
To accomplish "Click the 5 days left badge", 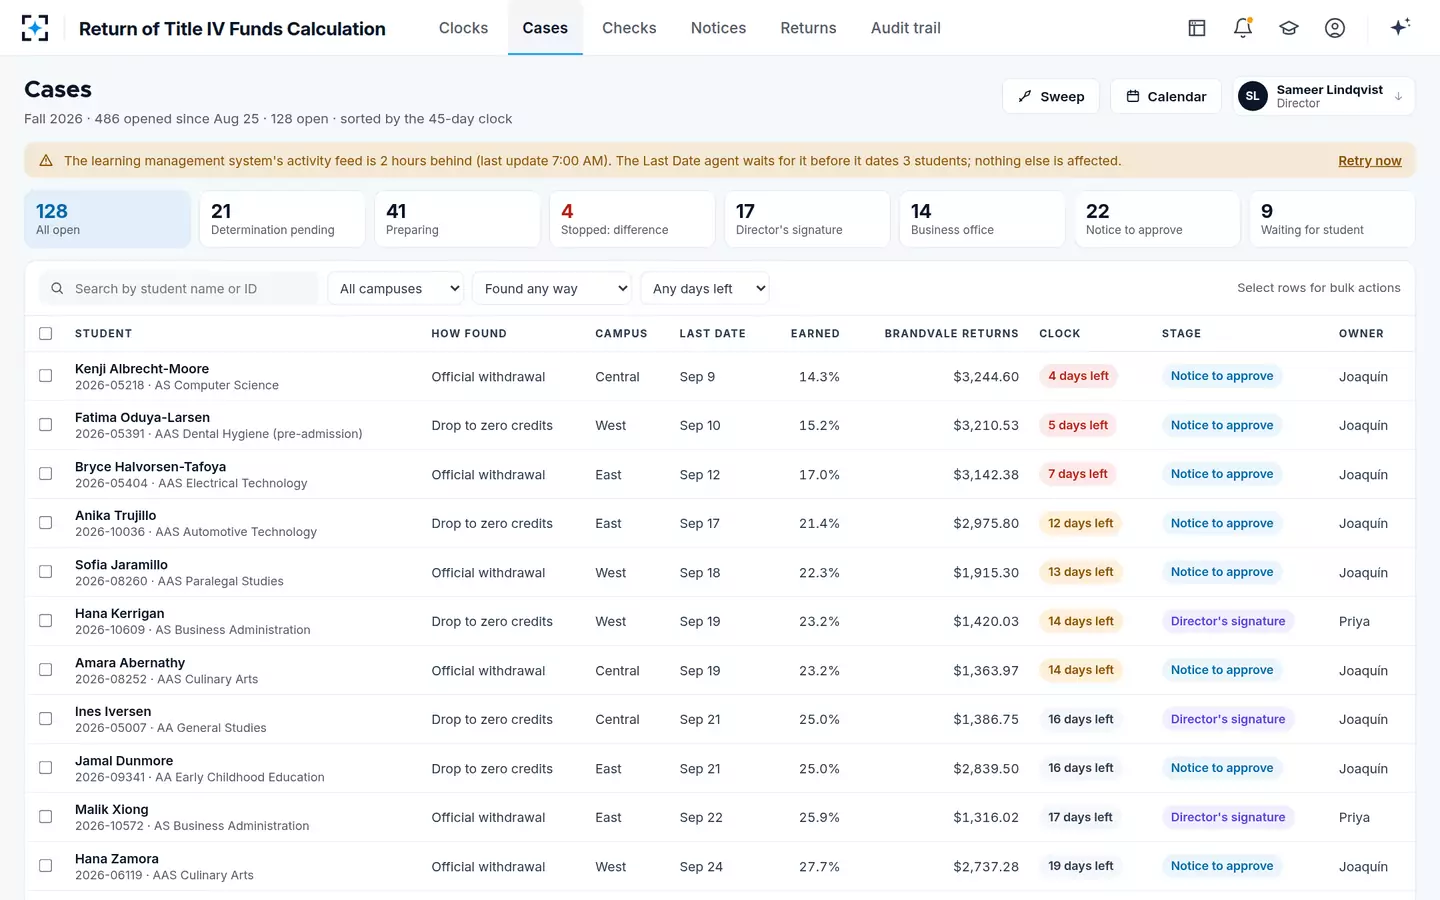I will 1078,425.
